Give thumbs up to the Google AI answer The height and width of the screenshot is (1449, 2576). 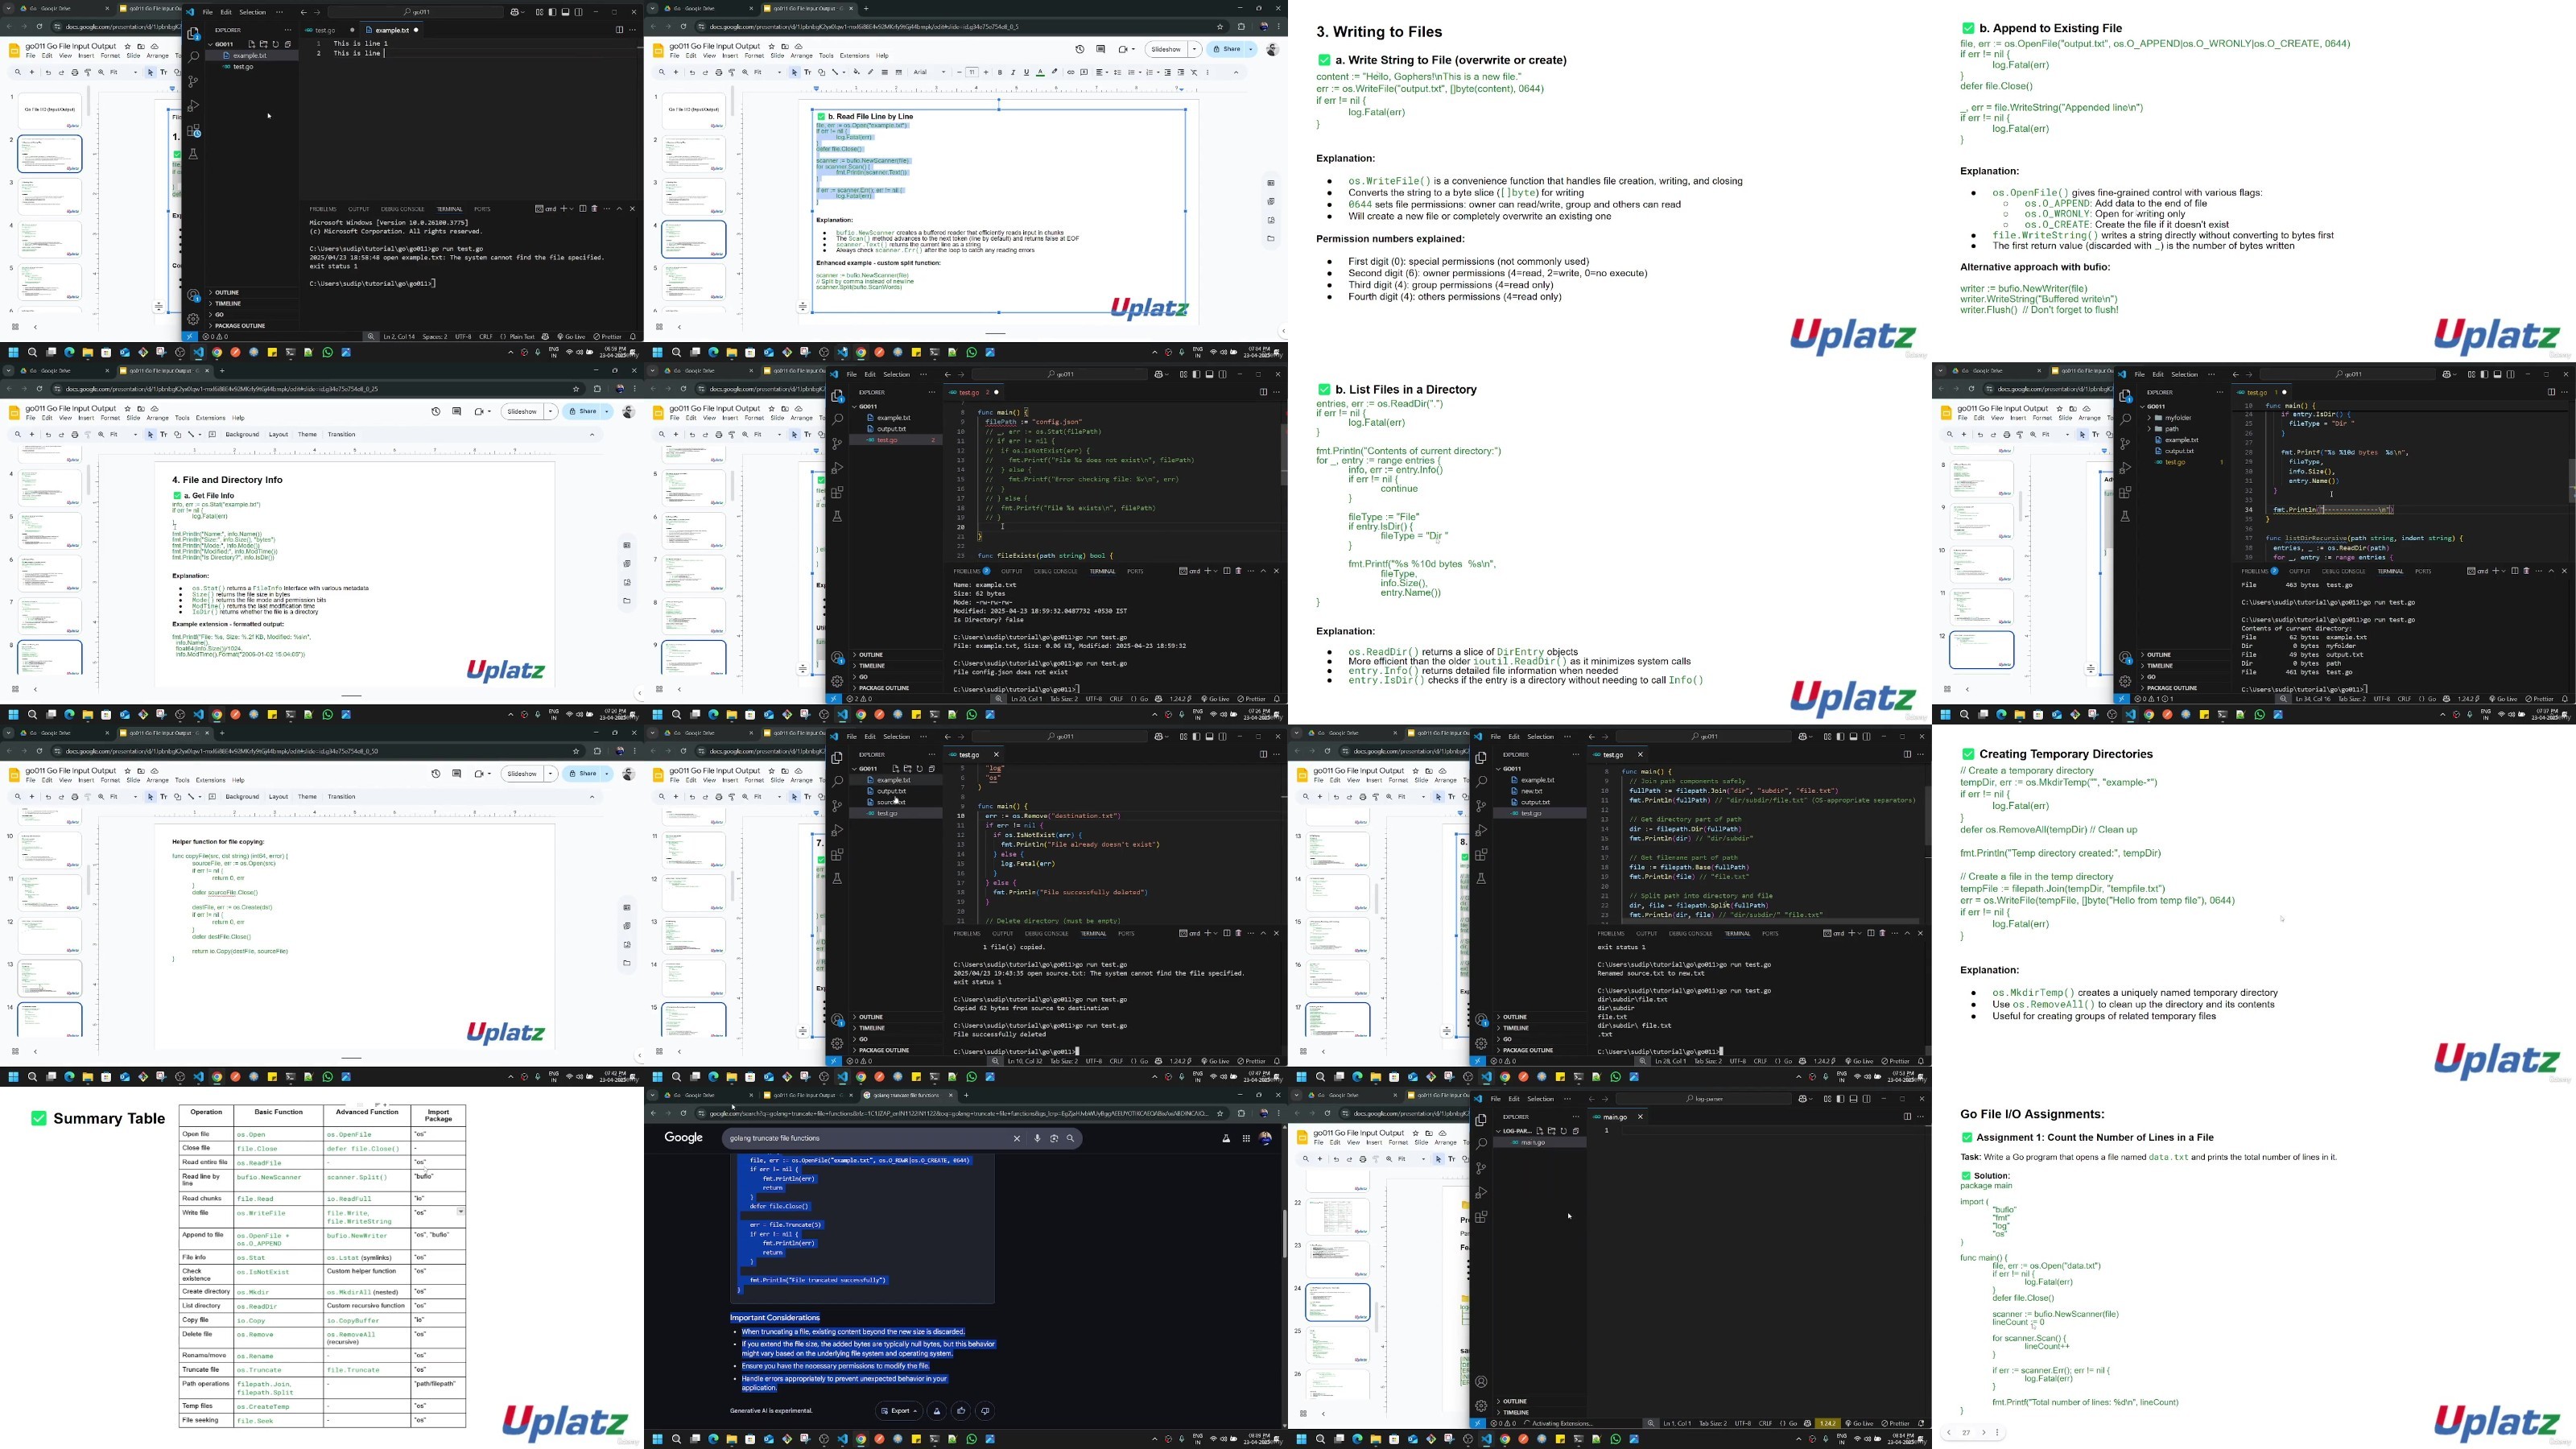click(x=961, y=1411)
